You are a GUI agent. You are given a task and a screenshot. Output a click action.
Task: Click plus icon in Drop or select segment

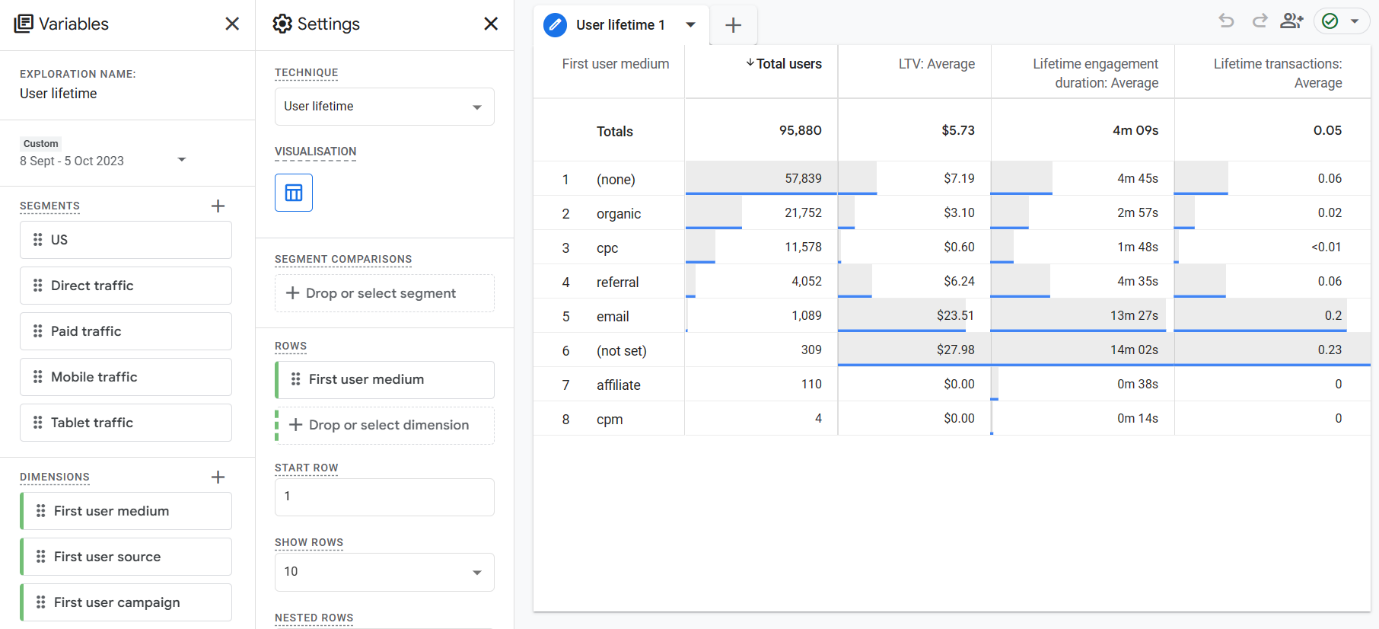pos(292,293)
